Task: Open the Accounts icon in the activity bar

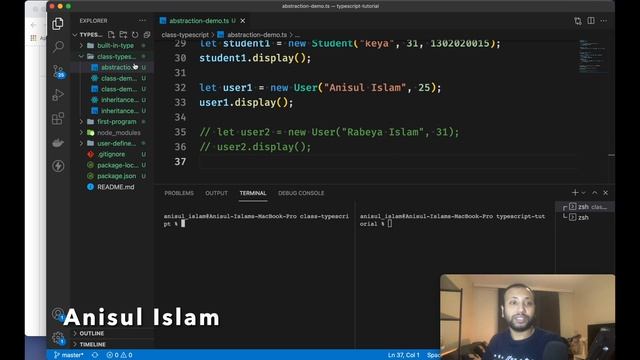Action: coord(58,313)
